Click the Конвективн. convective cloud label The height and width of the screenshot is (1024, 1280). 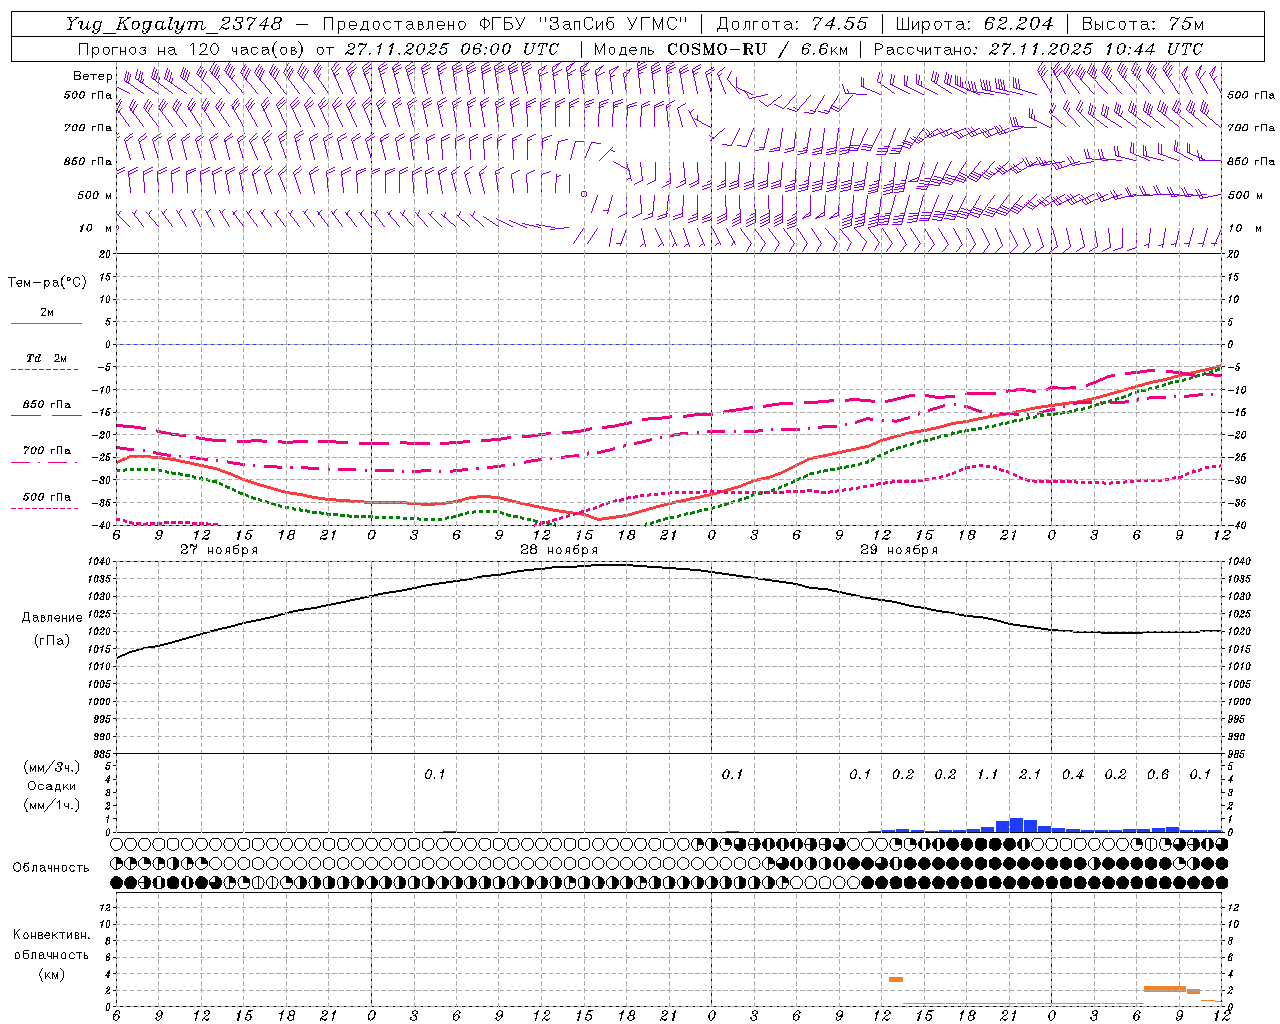tap(51, 935)
